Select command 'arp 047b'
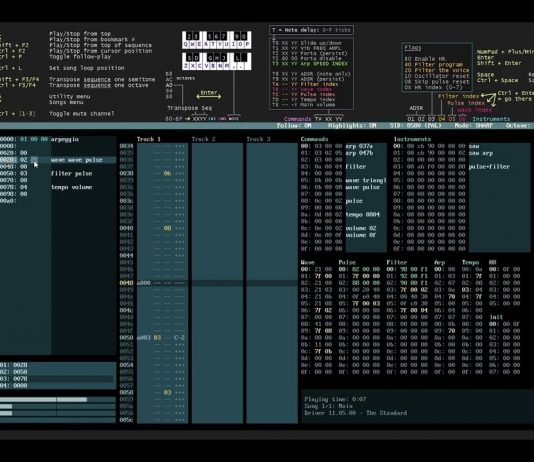Image resolution: width=534 pixels, height=462 pixels. [x=359, y=153]
